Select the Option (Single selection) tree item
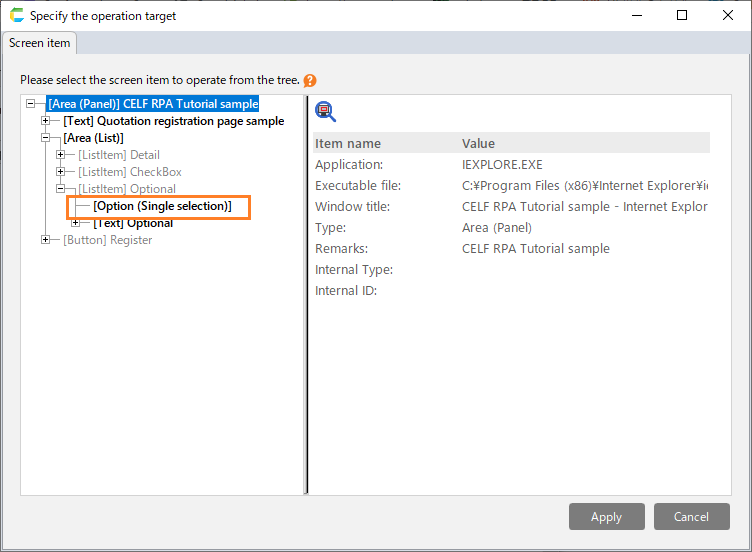This screenshot has height=552, width=752. 162,206
